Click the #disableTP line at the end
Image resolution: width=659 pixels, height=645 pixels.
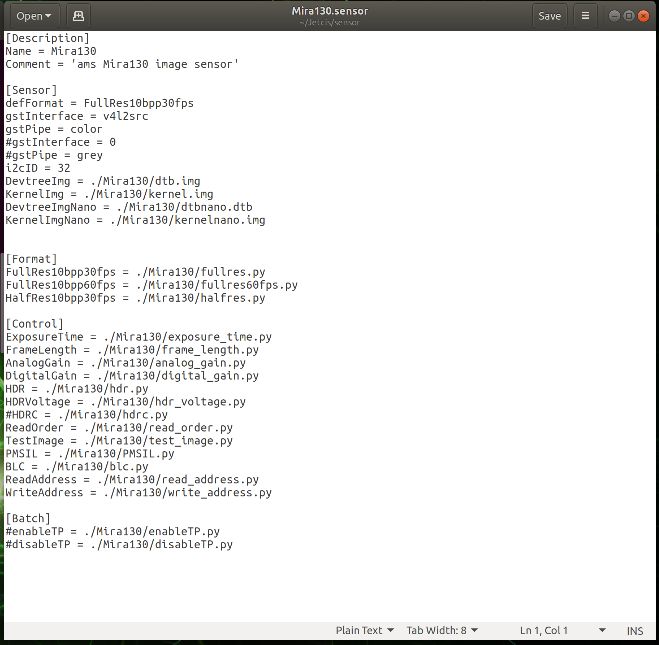[119, 545]
